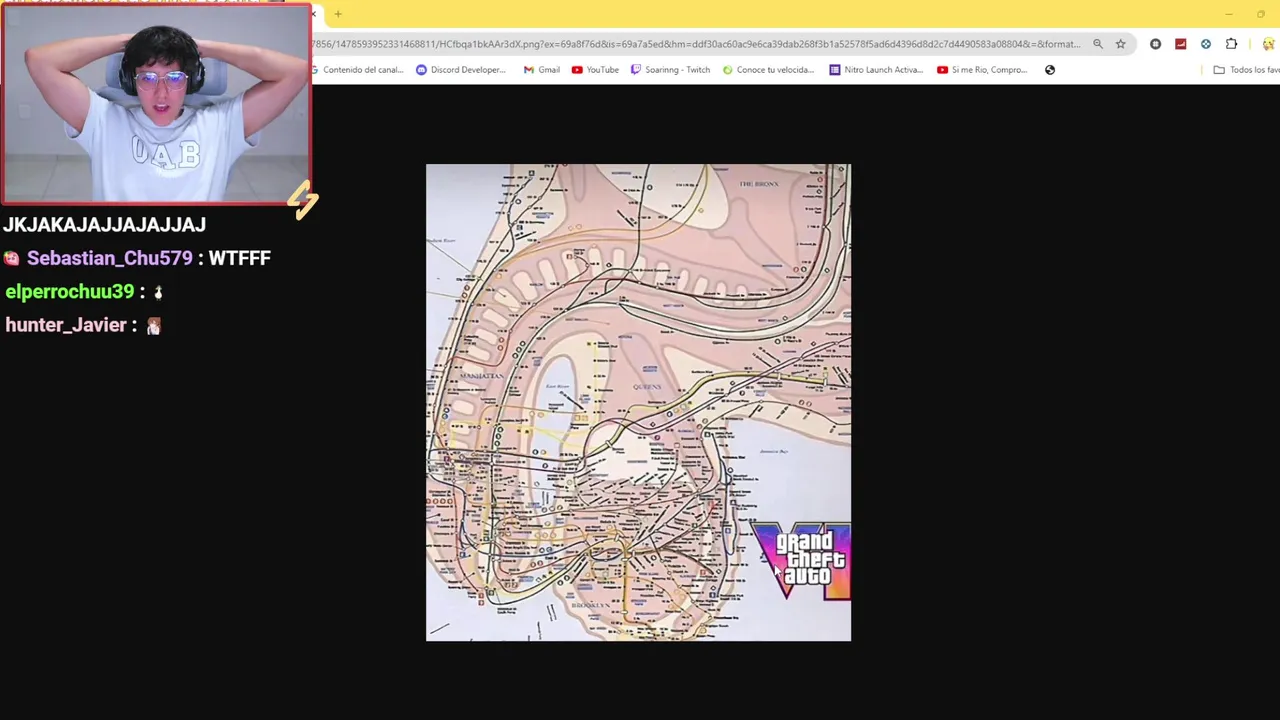Click chat username hunter_Javier
Screen dimensions: 1280x720
click(x=66, y=325)
